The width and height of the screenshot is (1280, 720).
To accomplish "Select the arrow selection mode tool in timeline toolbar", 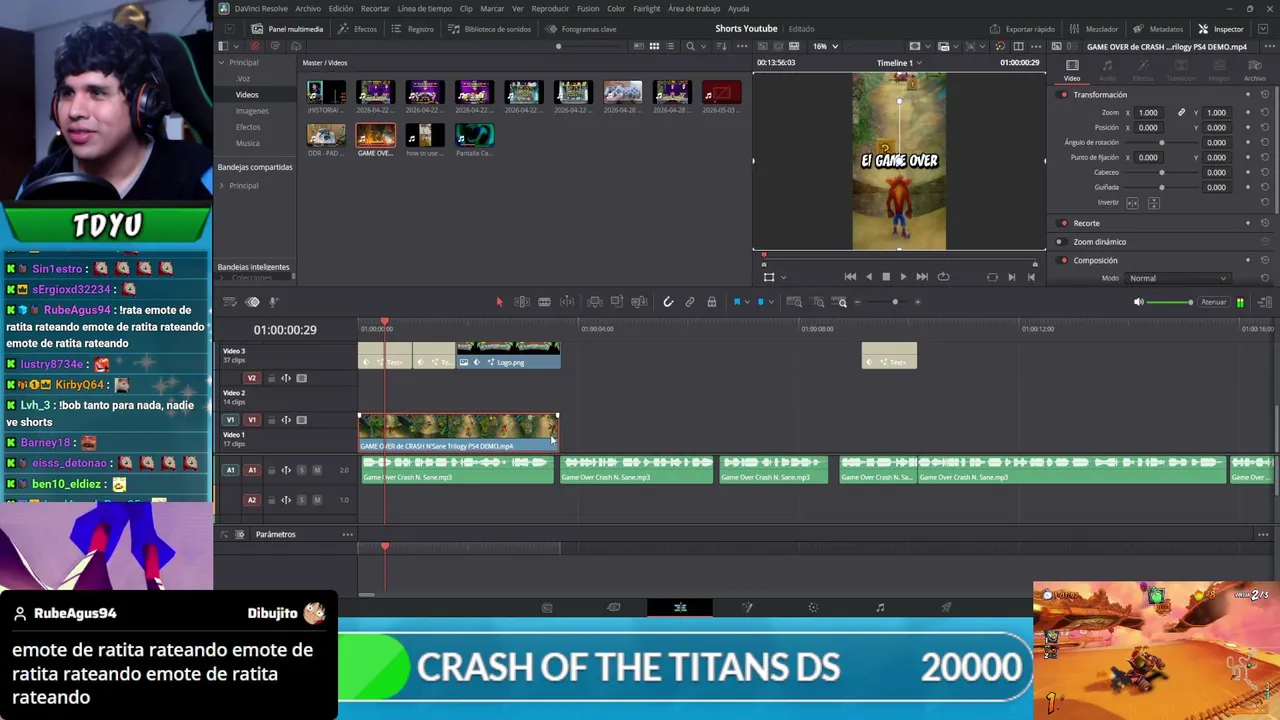I will coord(499,302).
